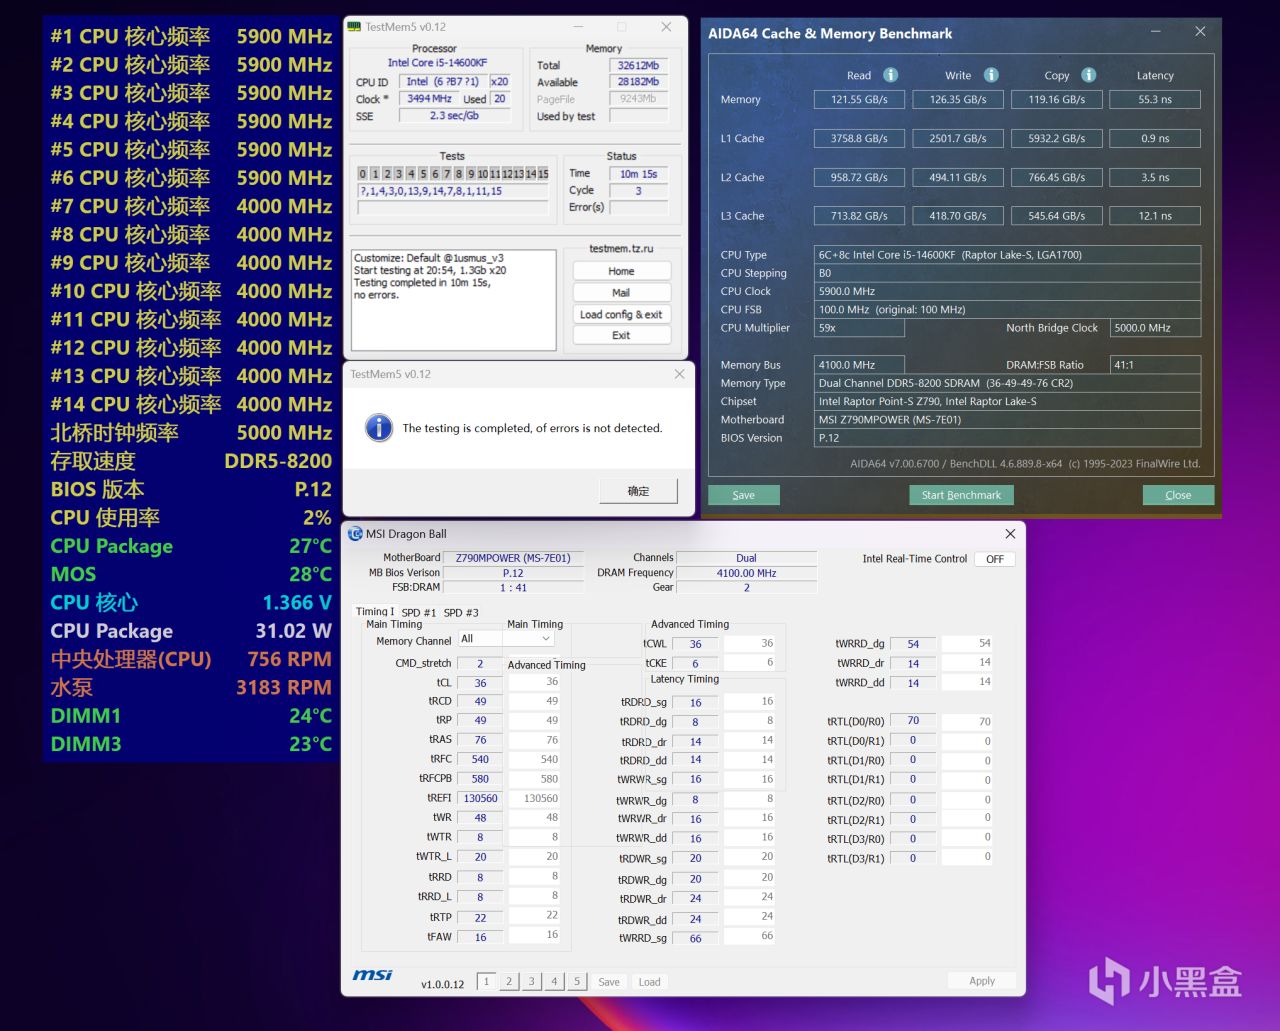Save the AIDA64 benchmark results
Screen dimensions: 1280x1031
point(743,495)
